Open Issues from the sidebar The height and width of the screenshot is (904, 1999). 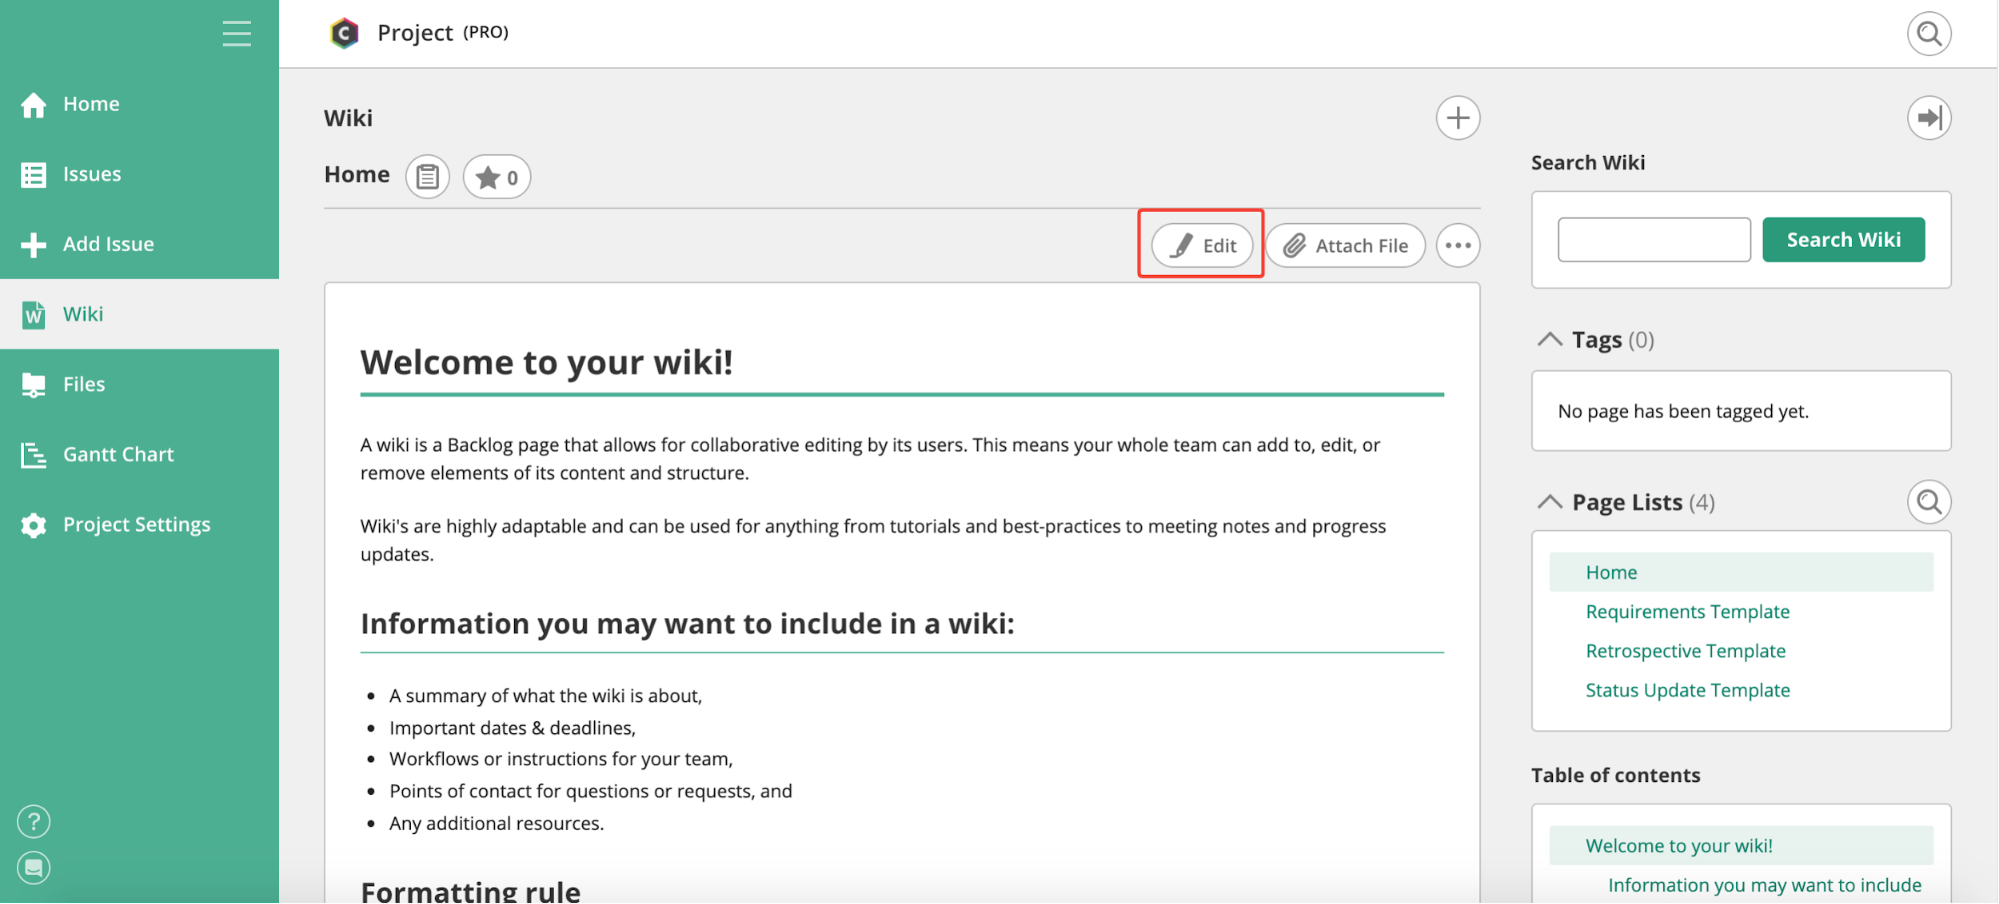click(91, 174)
